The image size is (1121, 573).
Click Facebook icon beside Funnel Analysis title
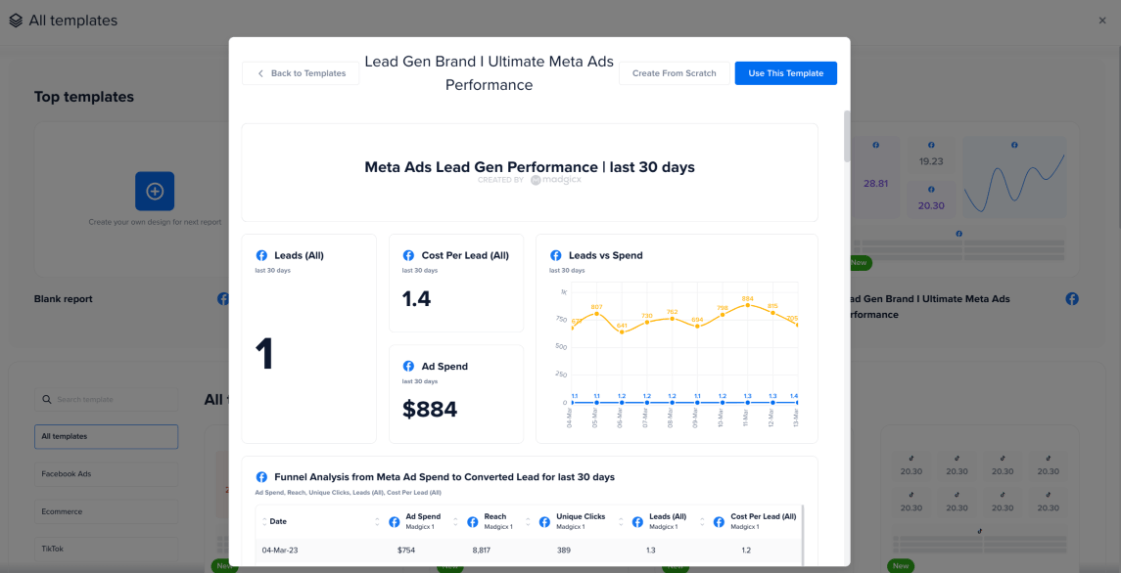[x=262, y=476]
